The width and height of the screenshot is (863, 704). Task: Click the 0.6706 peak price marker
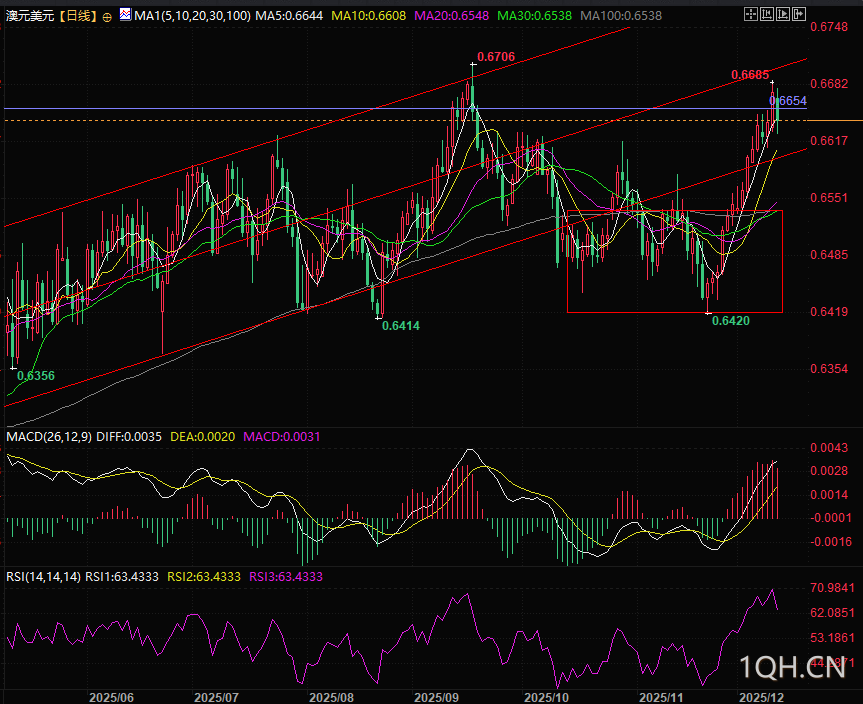(x=496, y=57)
